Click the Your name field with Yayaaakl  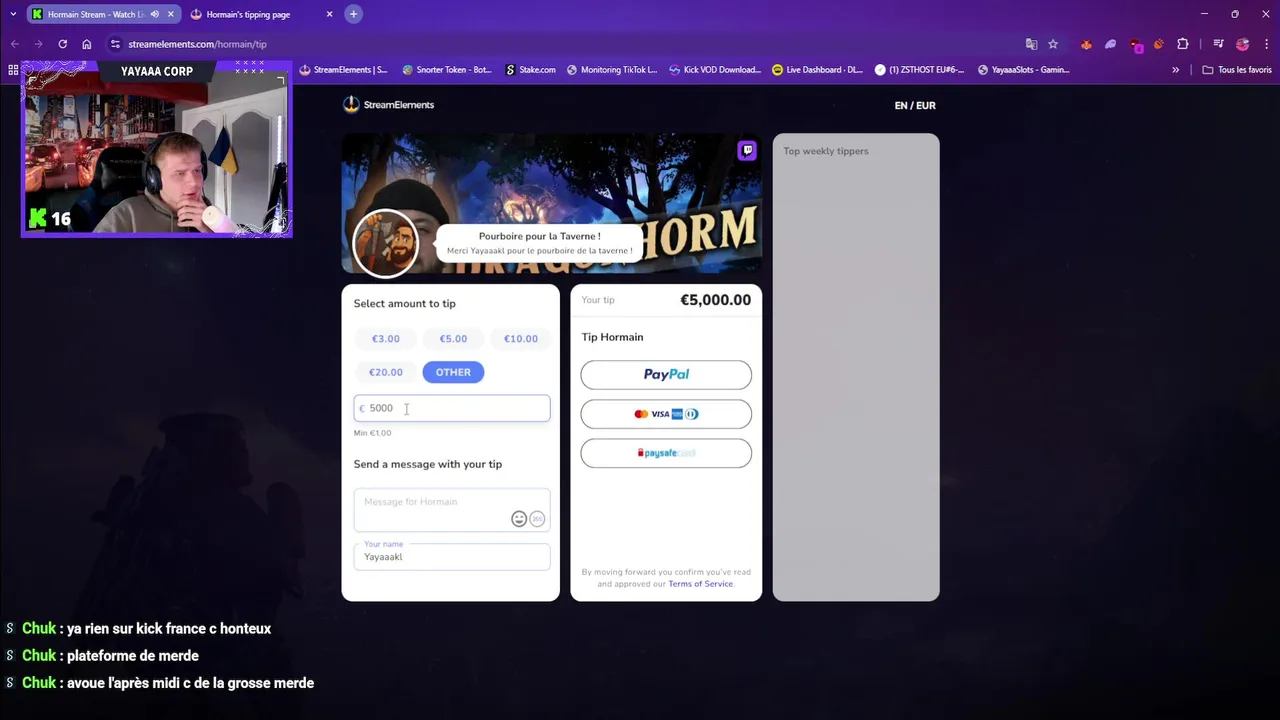[452, 556]
